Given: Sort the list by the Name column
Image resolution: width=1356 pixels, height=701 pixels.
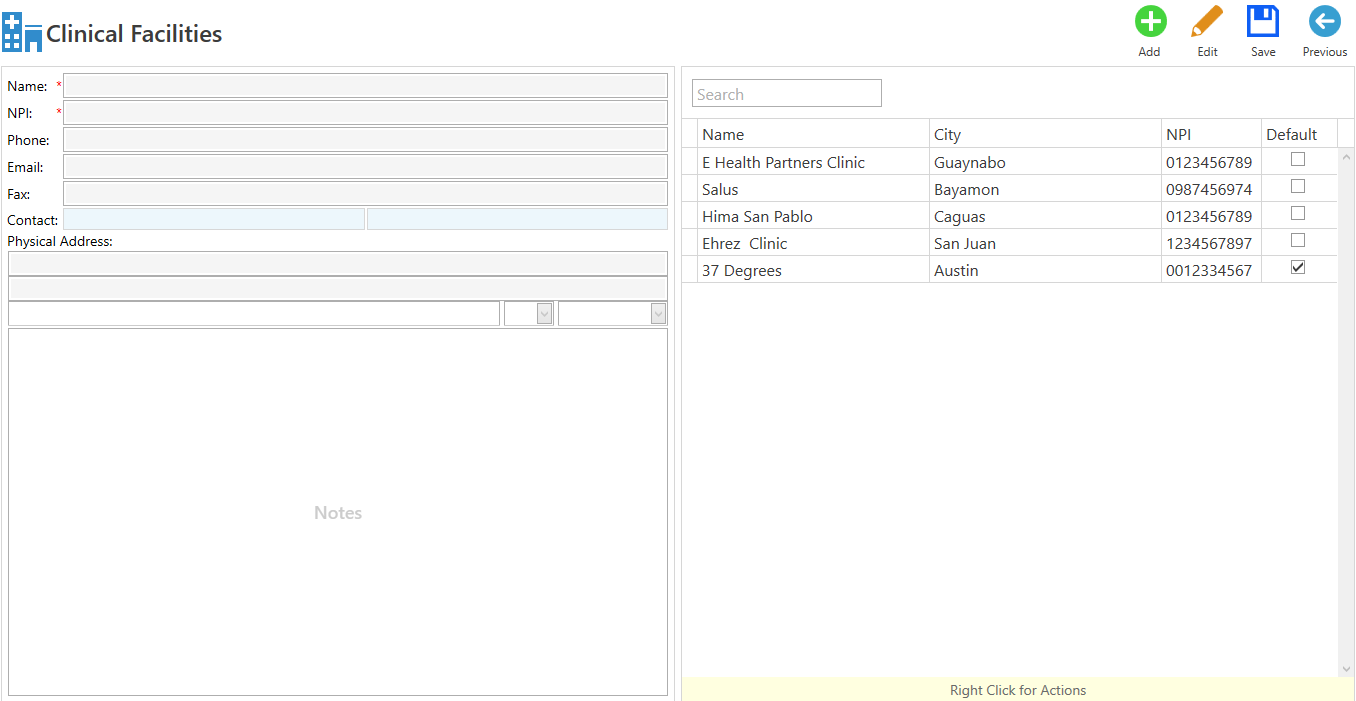Looking at the screenshot, I should pos(723,134).
